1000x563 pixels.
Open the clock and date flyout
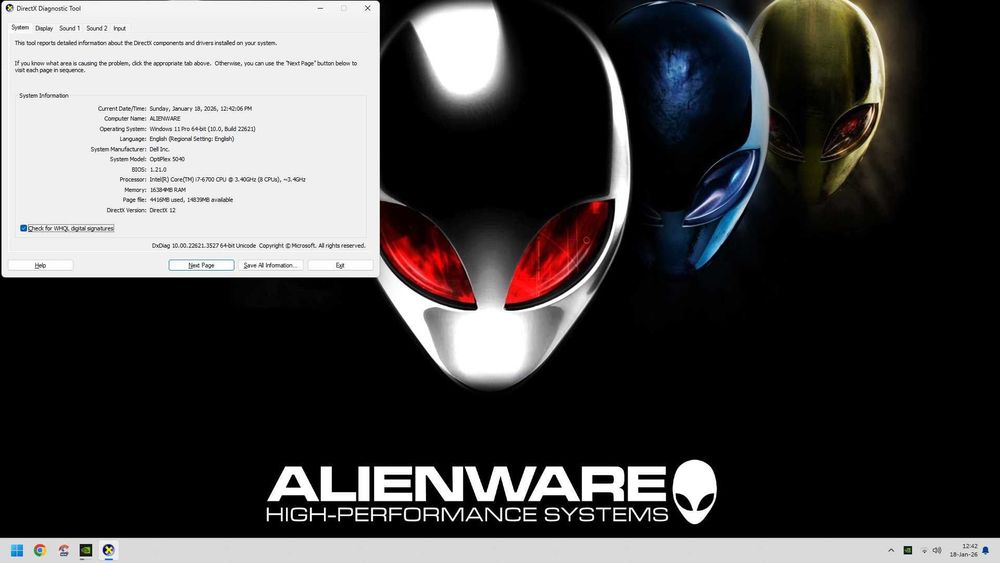pos(964,550)
